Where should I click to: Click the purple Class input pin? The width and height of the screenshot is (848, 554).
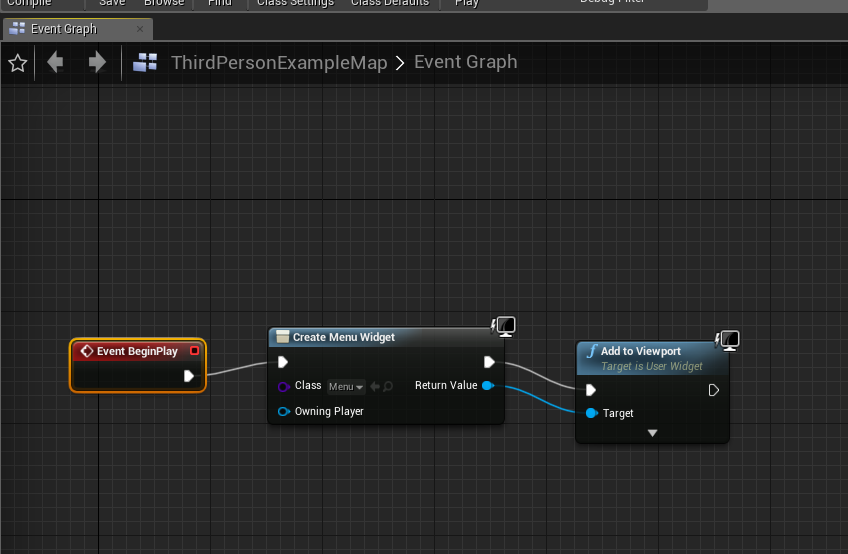[283, 386]
